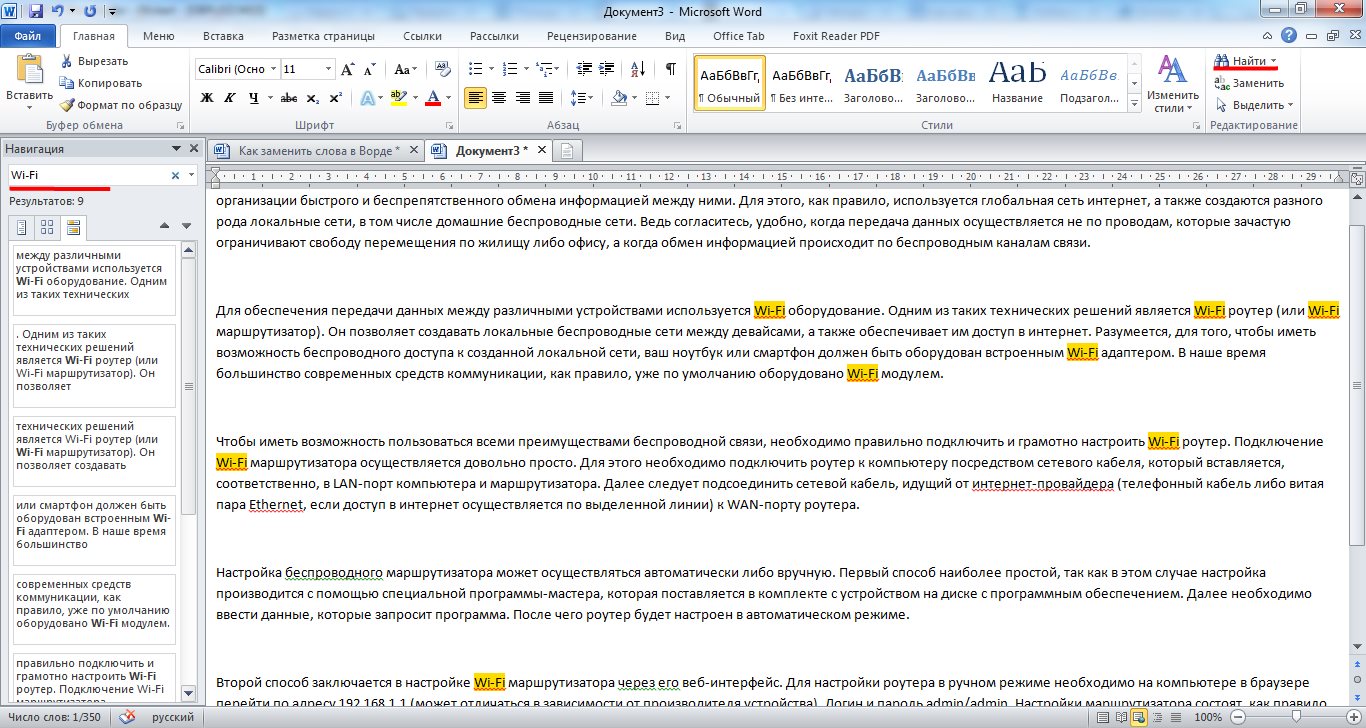Click the Заменить button
The image size is (1366, 728).
tap(1250, 83)
